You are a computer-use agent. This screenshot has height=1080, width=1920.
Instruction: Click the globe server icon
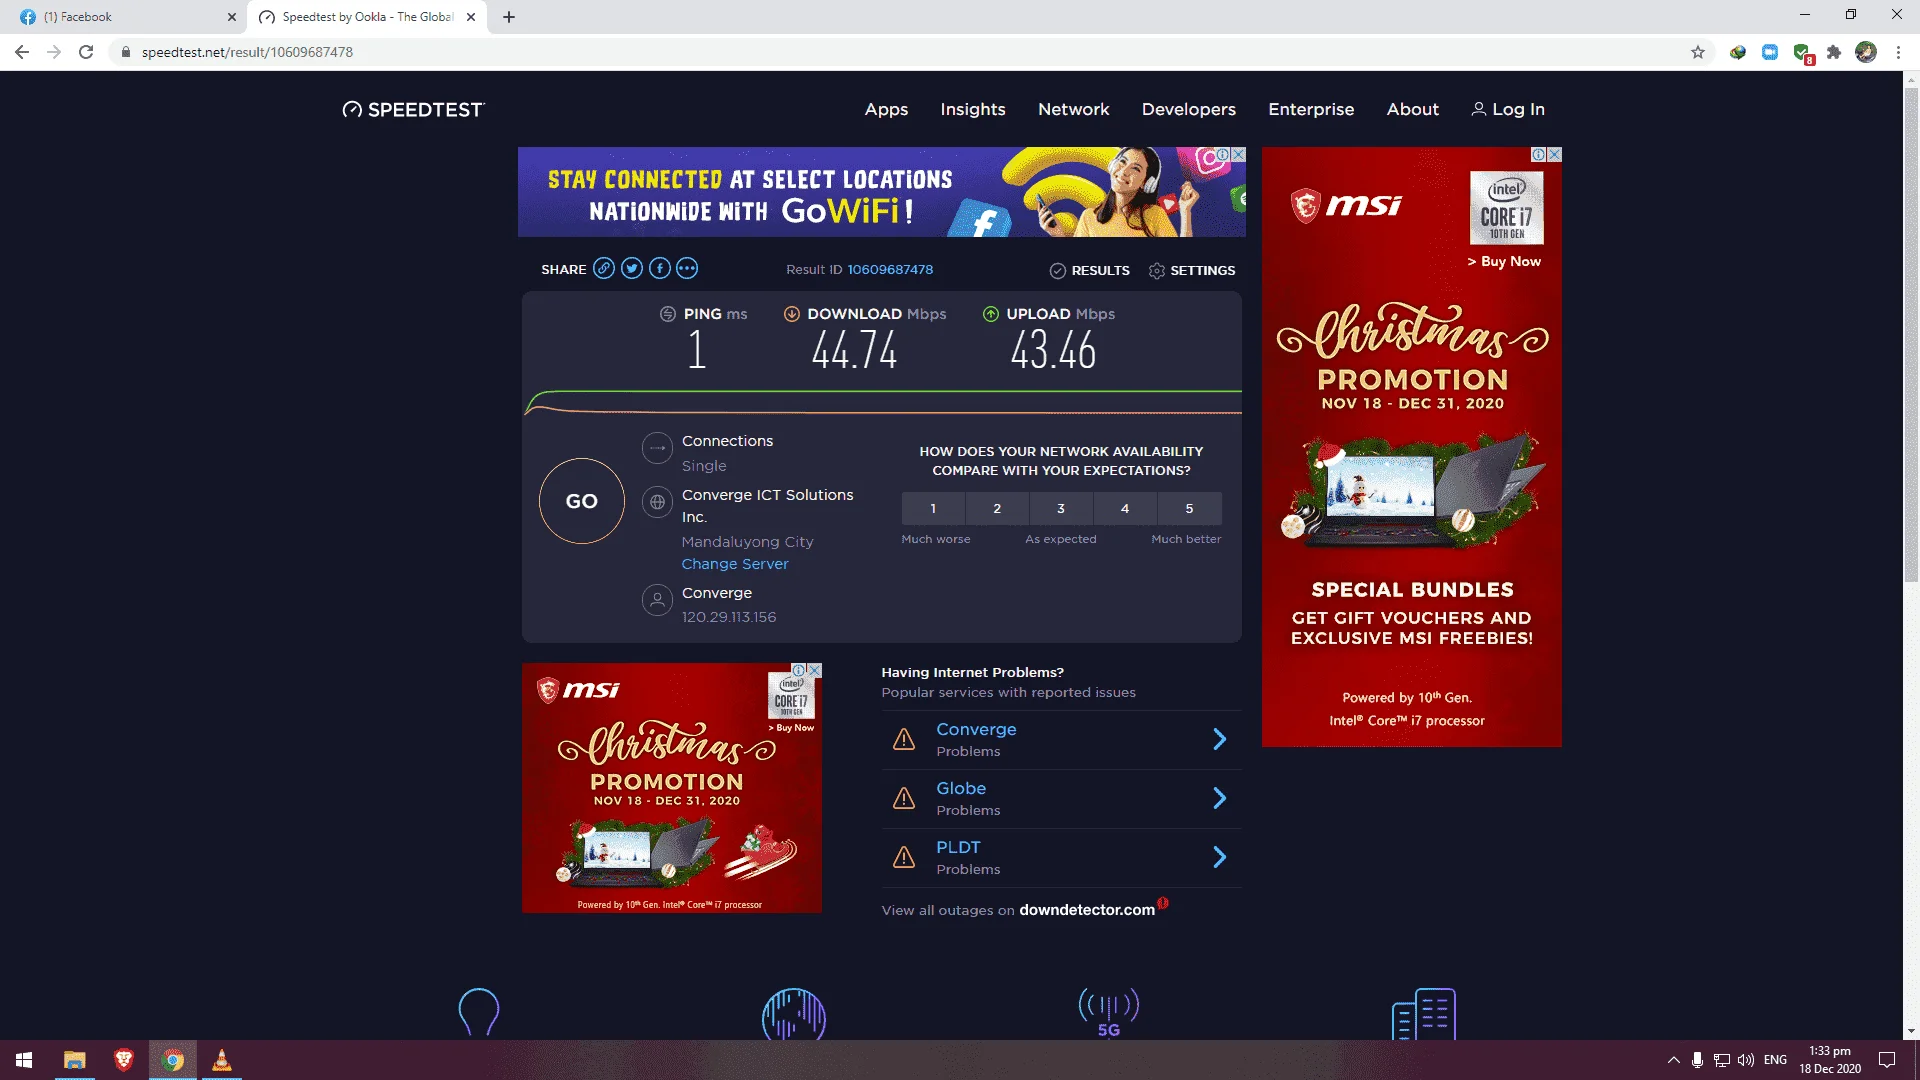657,502
